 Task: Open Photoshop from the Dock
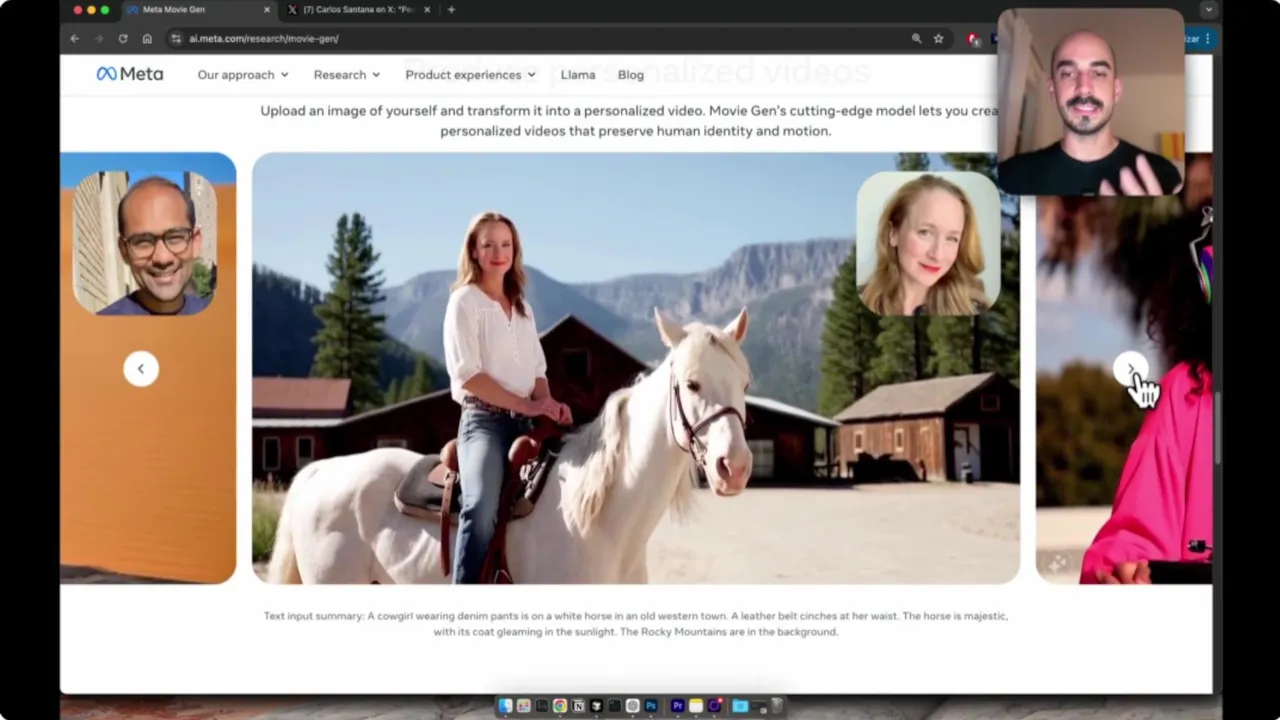(x=651, y=706)
